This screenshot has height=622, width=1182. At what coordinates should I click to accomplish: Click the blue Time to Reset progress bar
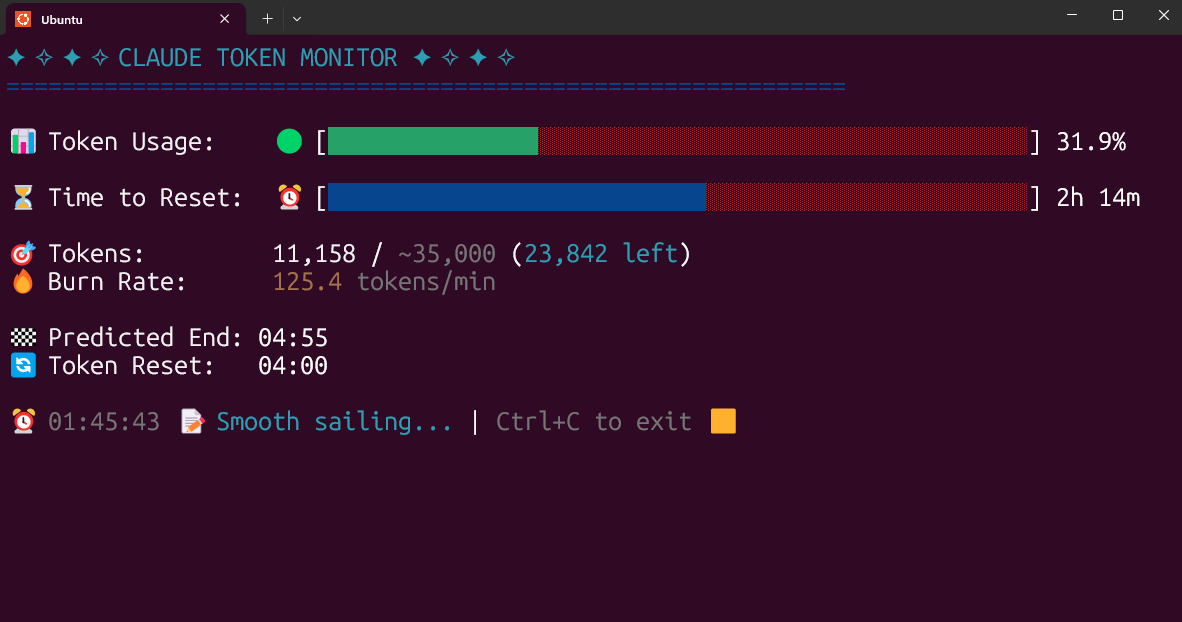[516, 198]
